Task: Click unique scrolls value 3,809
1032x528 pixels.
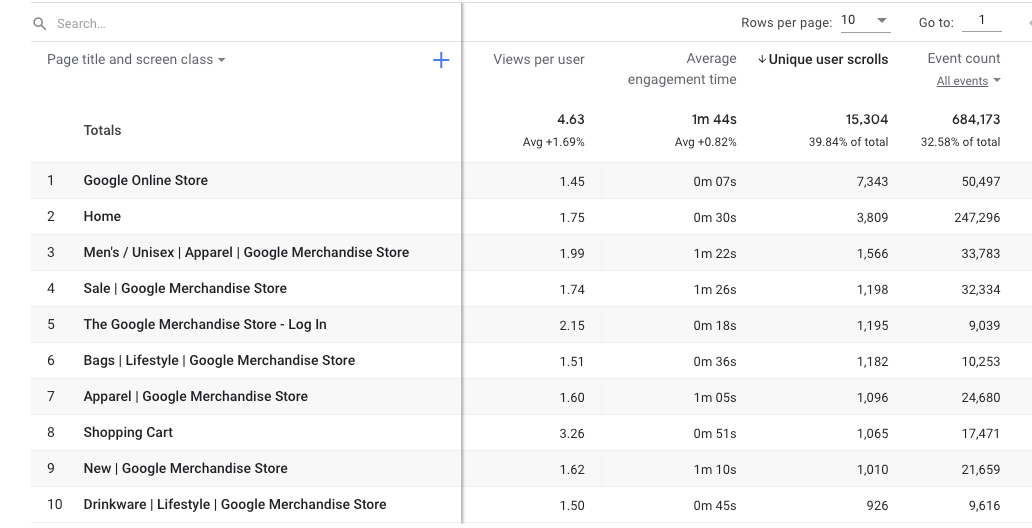Action: [872, 218]
